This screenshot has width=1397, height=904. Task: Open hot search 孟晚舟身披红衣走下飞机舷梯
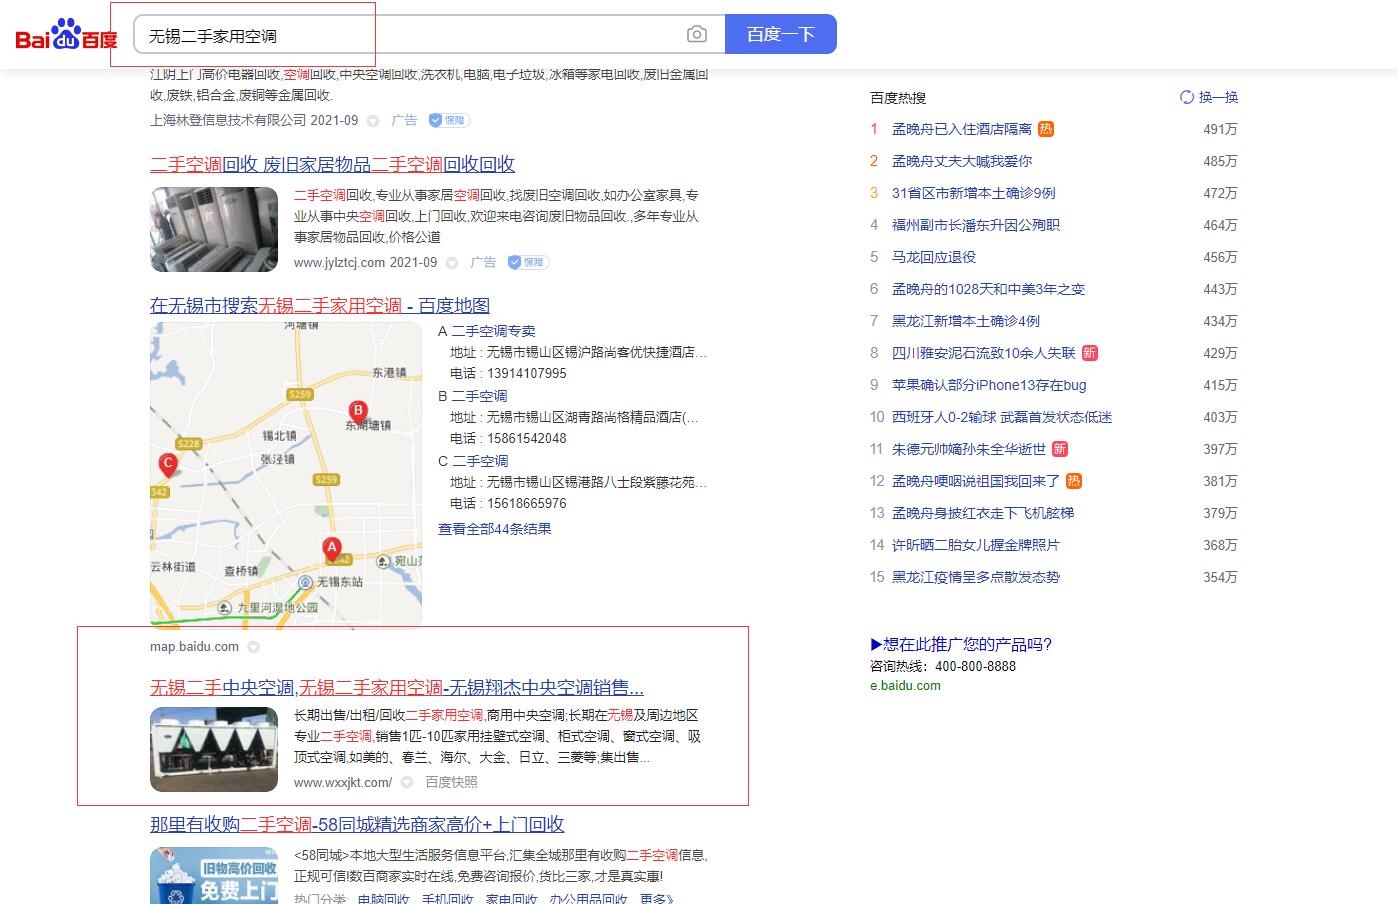(982, 513)
